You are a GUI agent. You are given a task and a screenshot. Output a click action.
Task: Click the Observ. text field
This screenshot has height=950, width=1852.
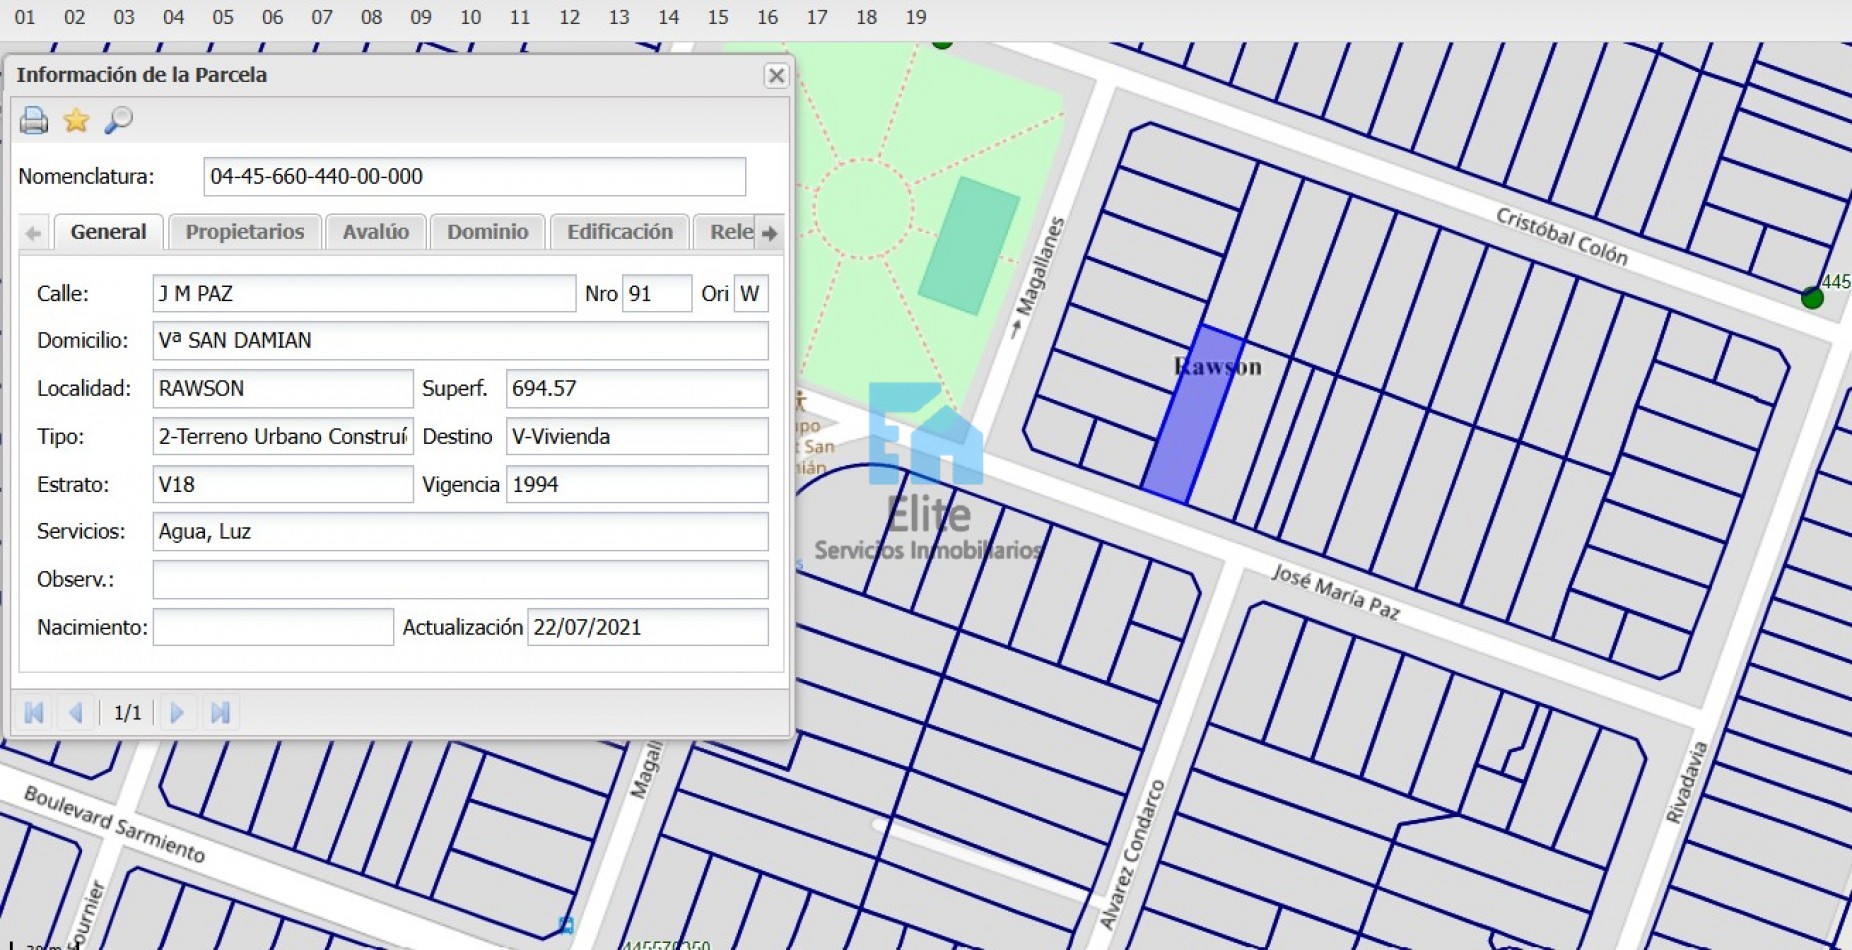(460, 579)
